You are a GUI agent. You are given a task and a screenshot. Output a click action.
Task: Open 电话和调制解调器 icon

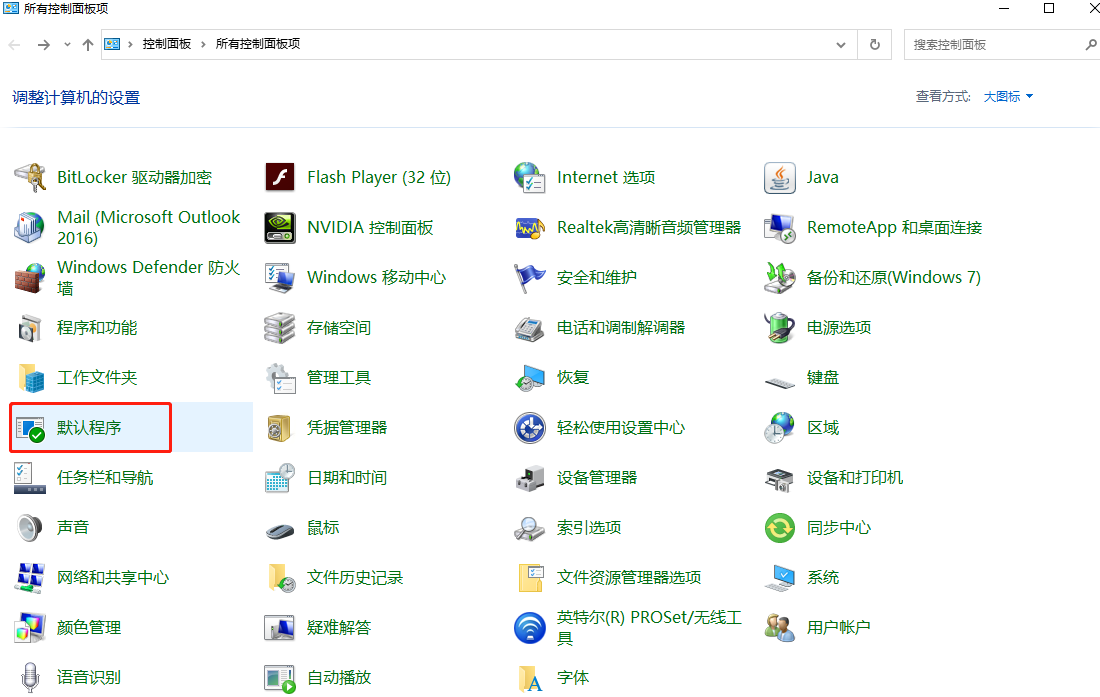pos(530,327)
